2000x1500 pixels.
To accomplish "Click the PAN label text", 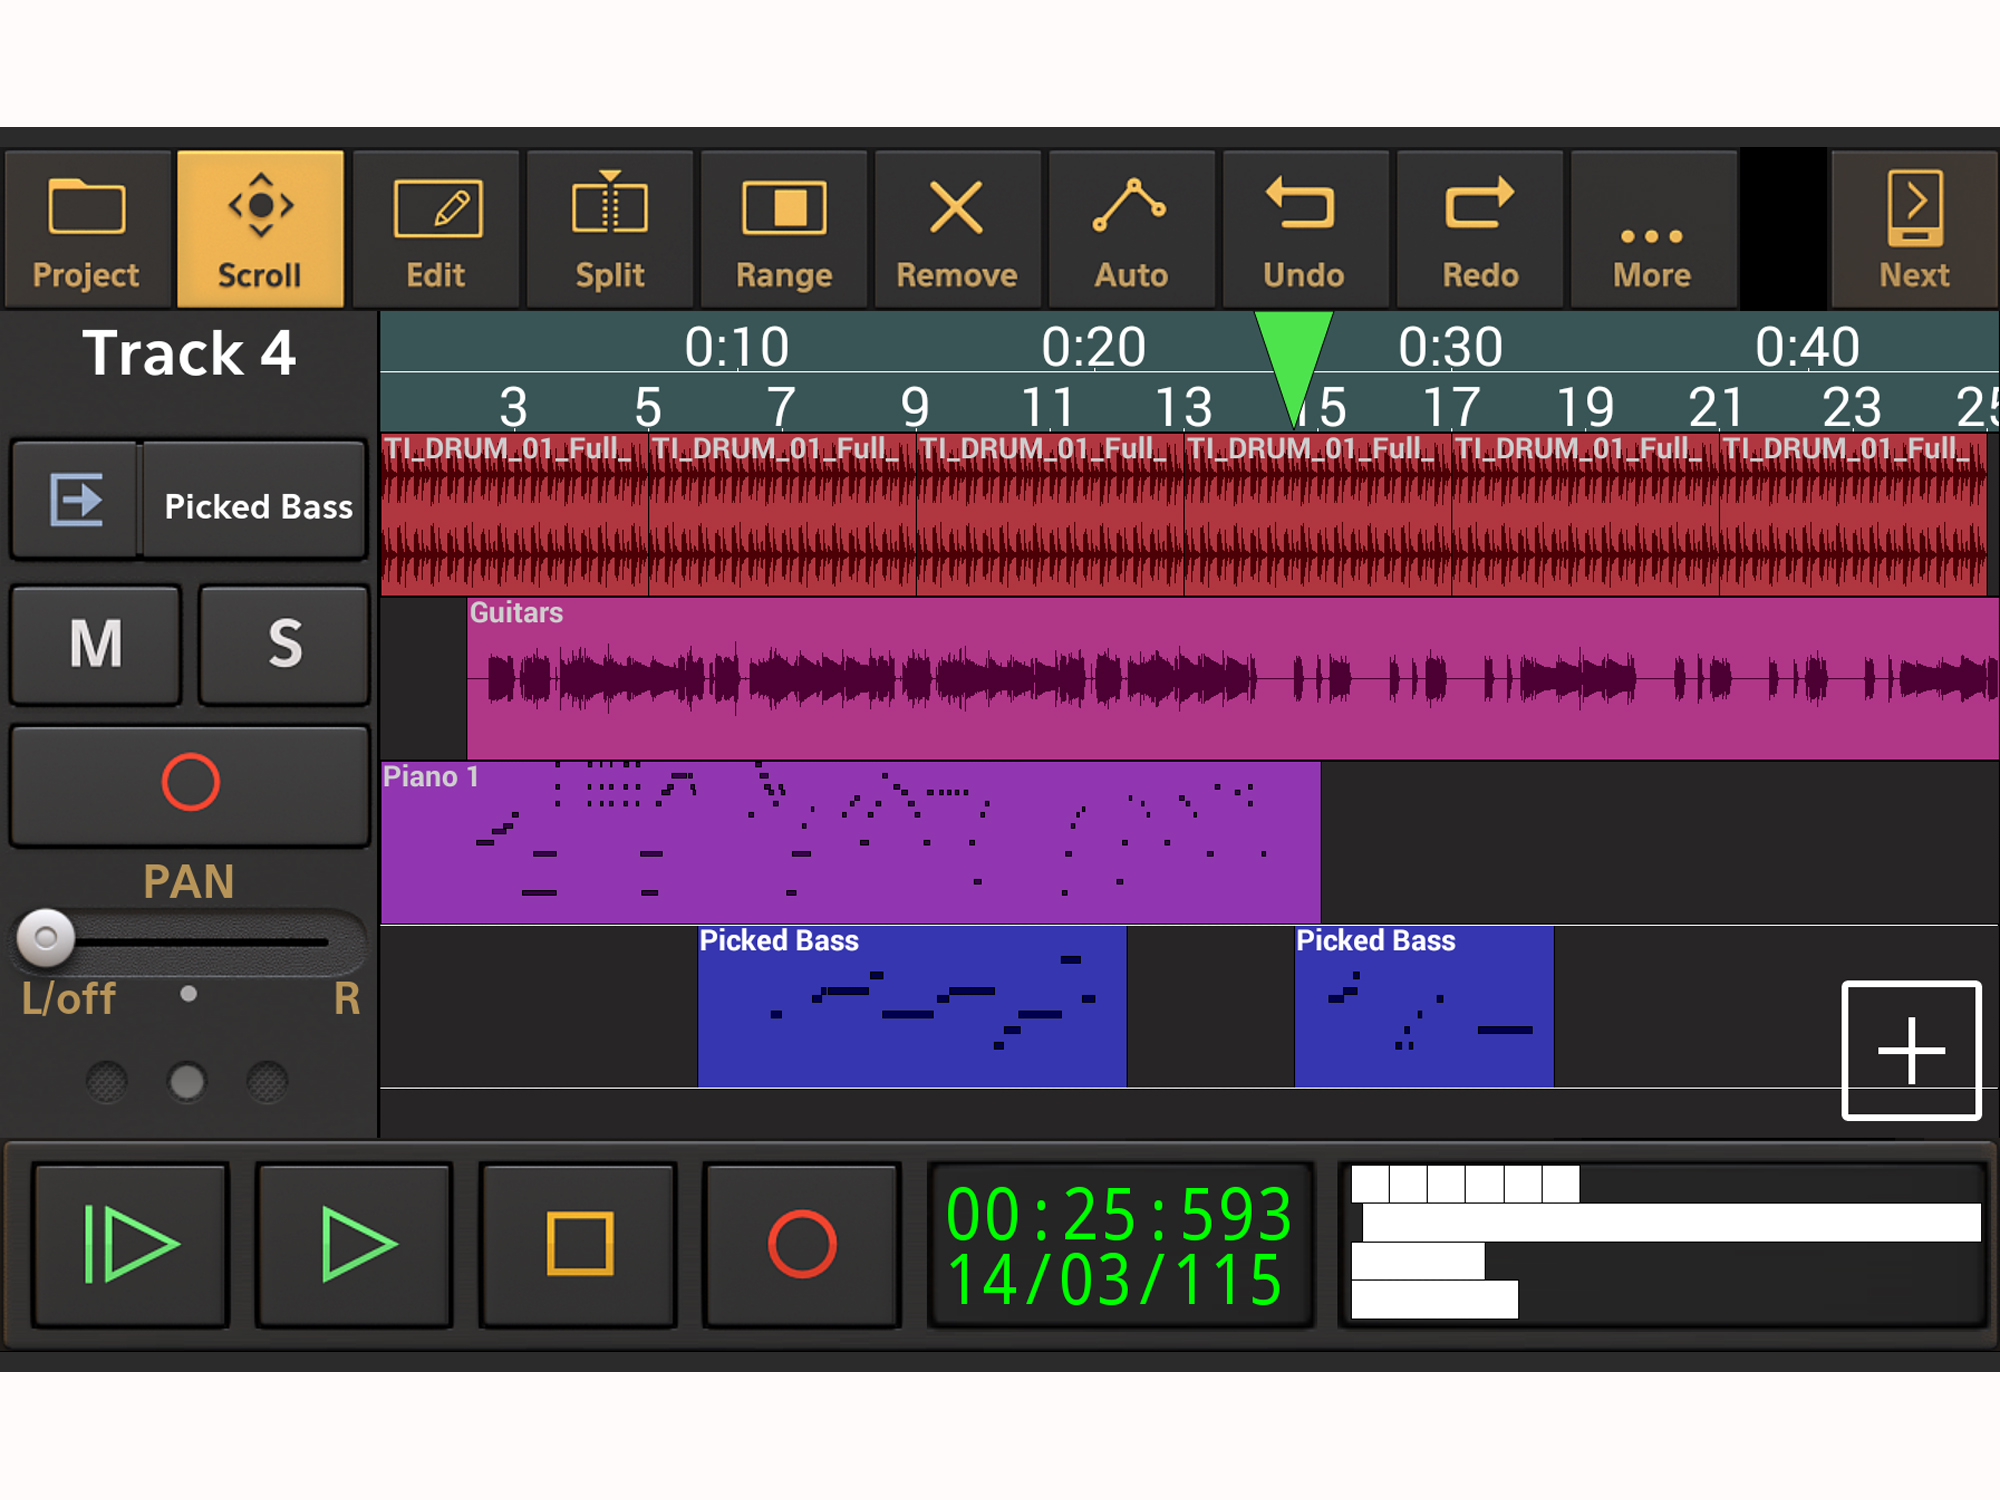I will tap(189, 882).
